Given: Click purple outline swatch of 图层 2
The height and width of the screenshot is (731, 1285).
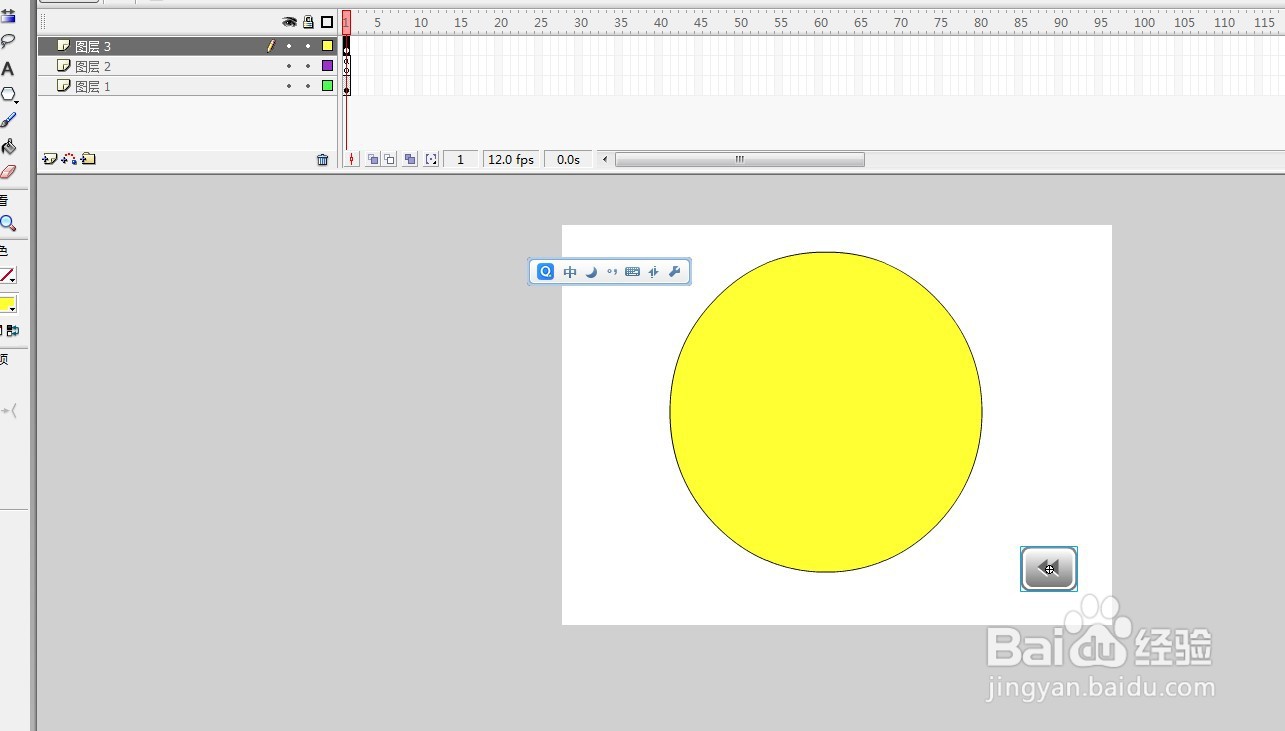Looking at the screenshot, I should pos(327,66).
